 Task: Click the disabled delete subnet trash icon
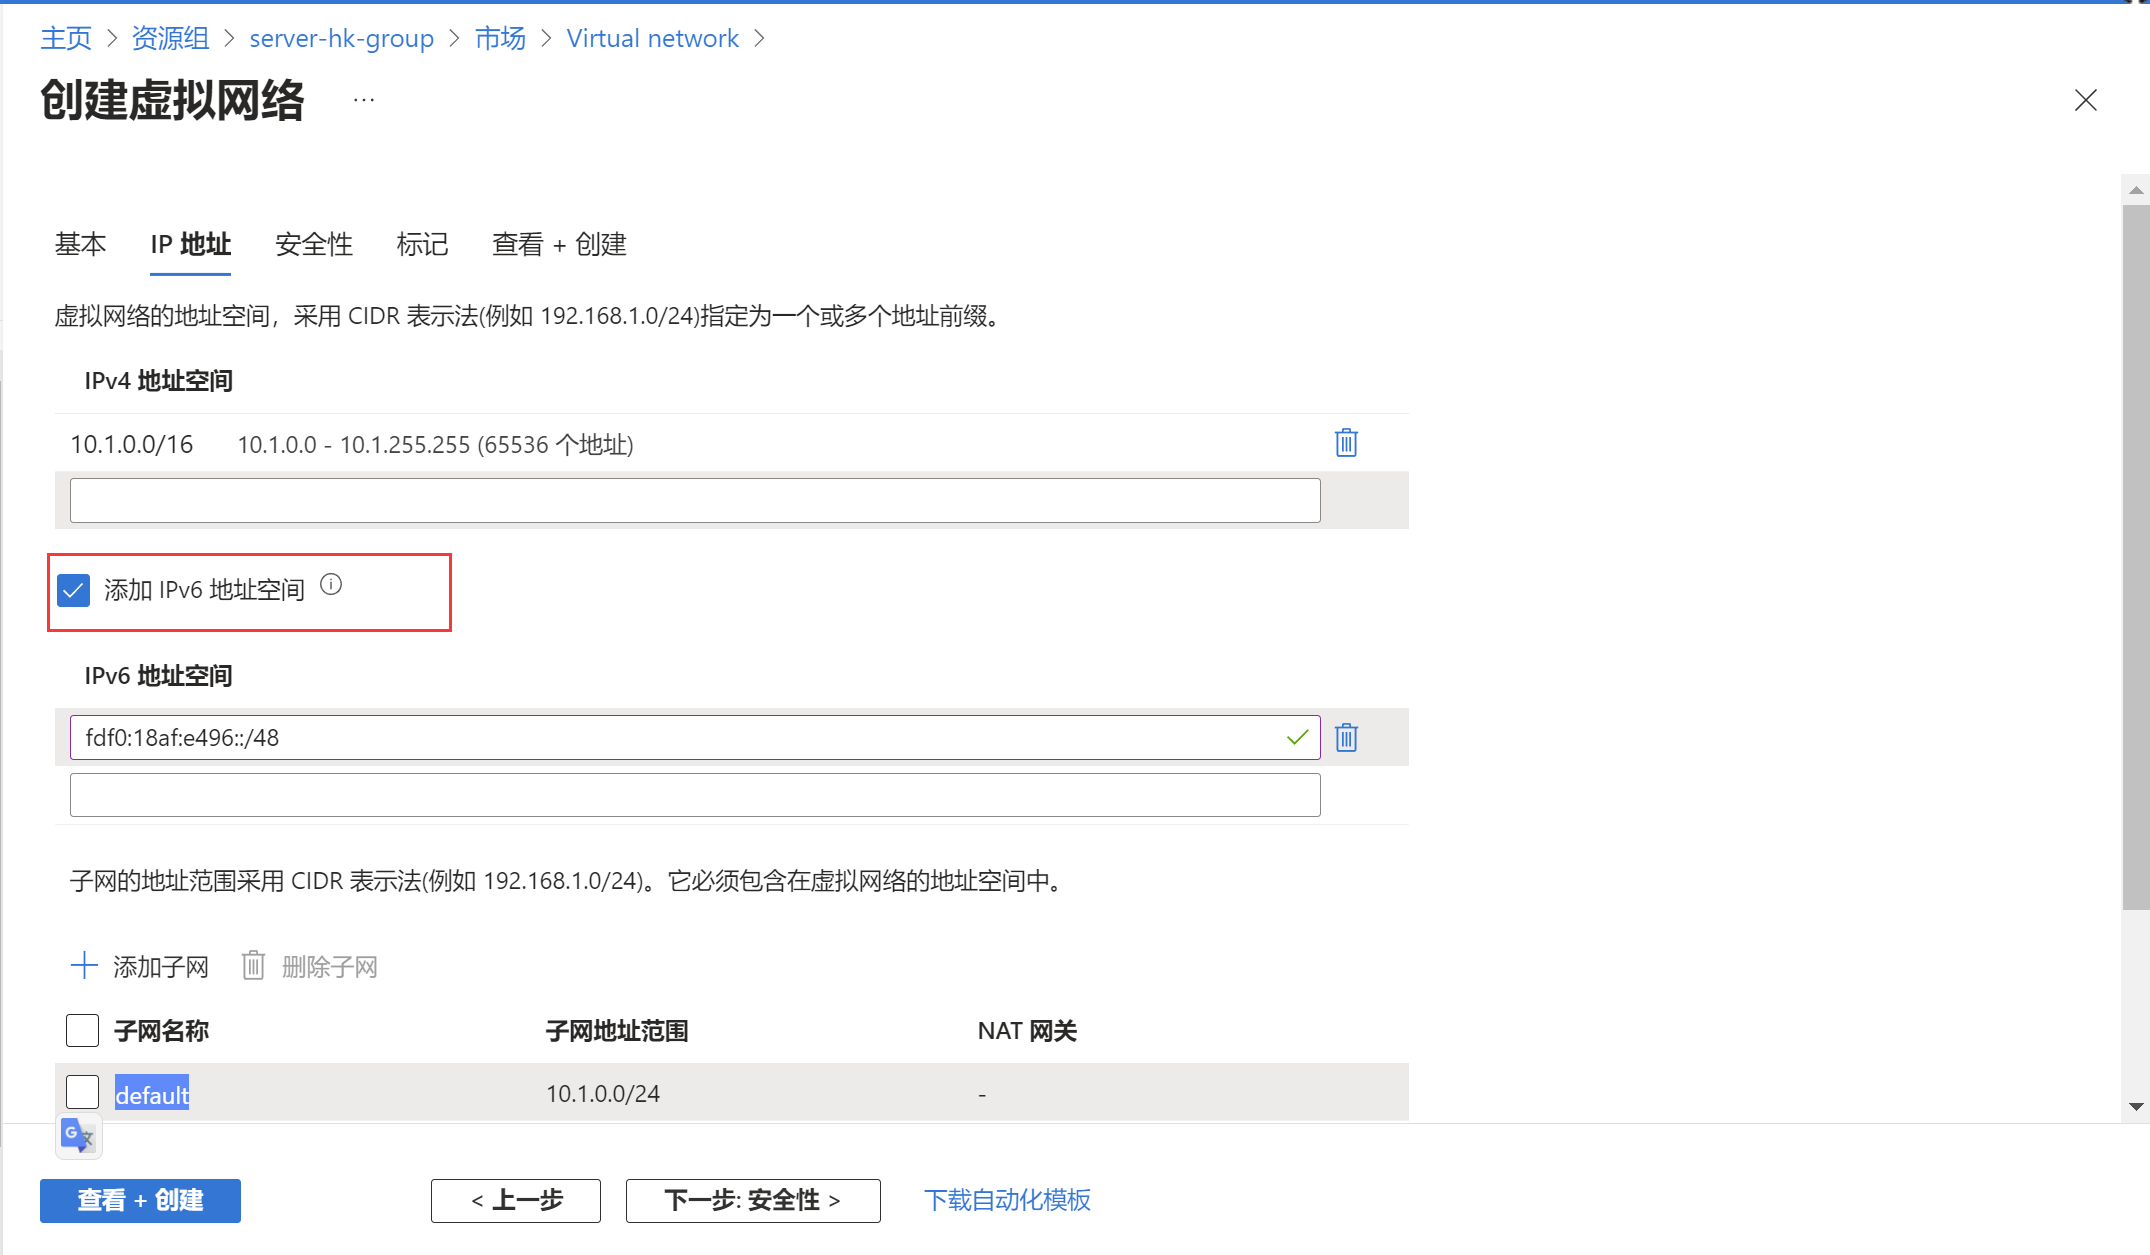[x=253, y=966]
